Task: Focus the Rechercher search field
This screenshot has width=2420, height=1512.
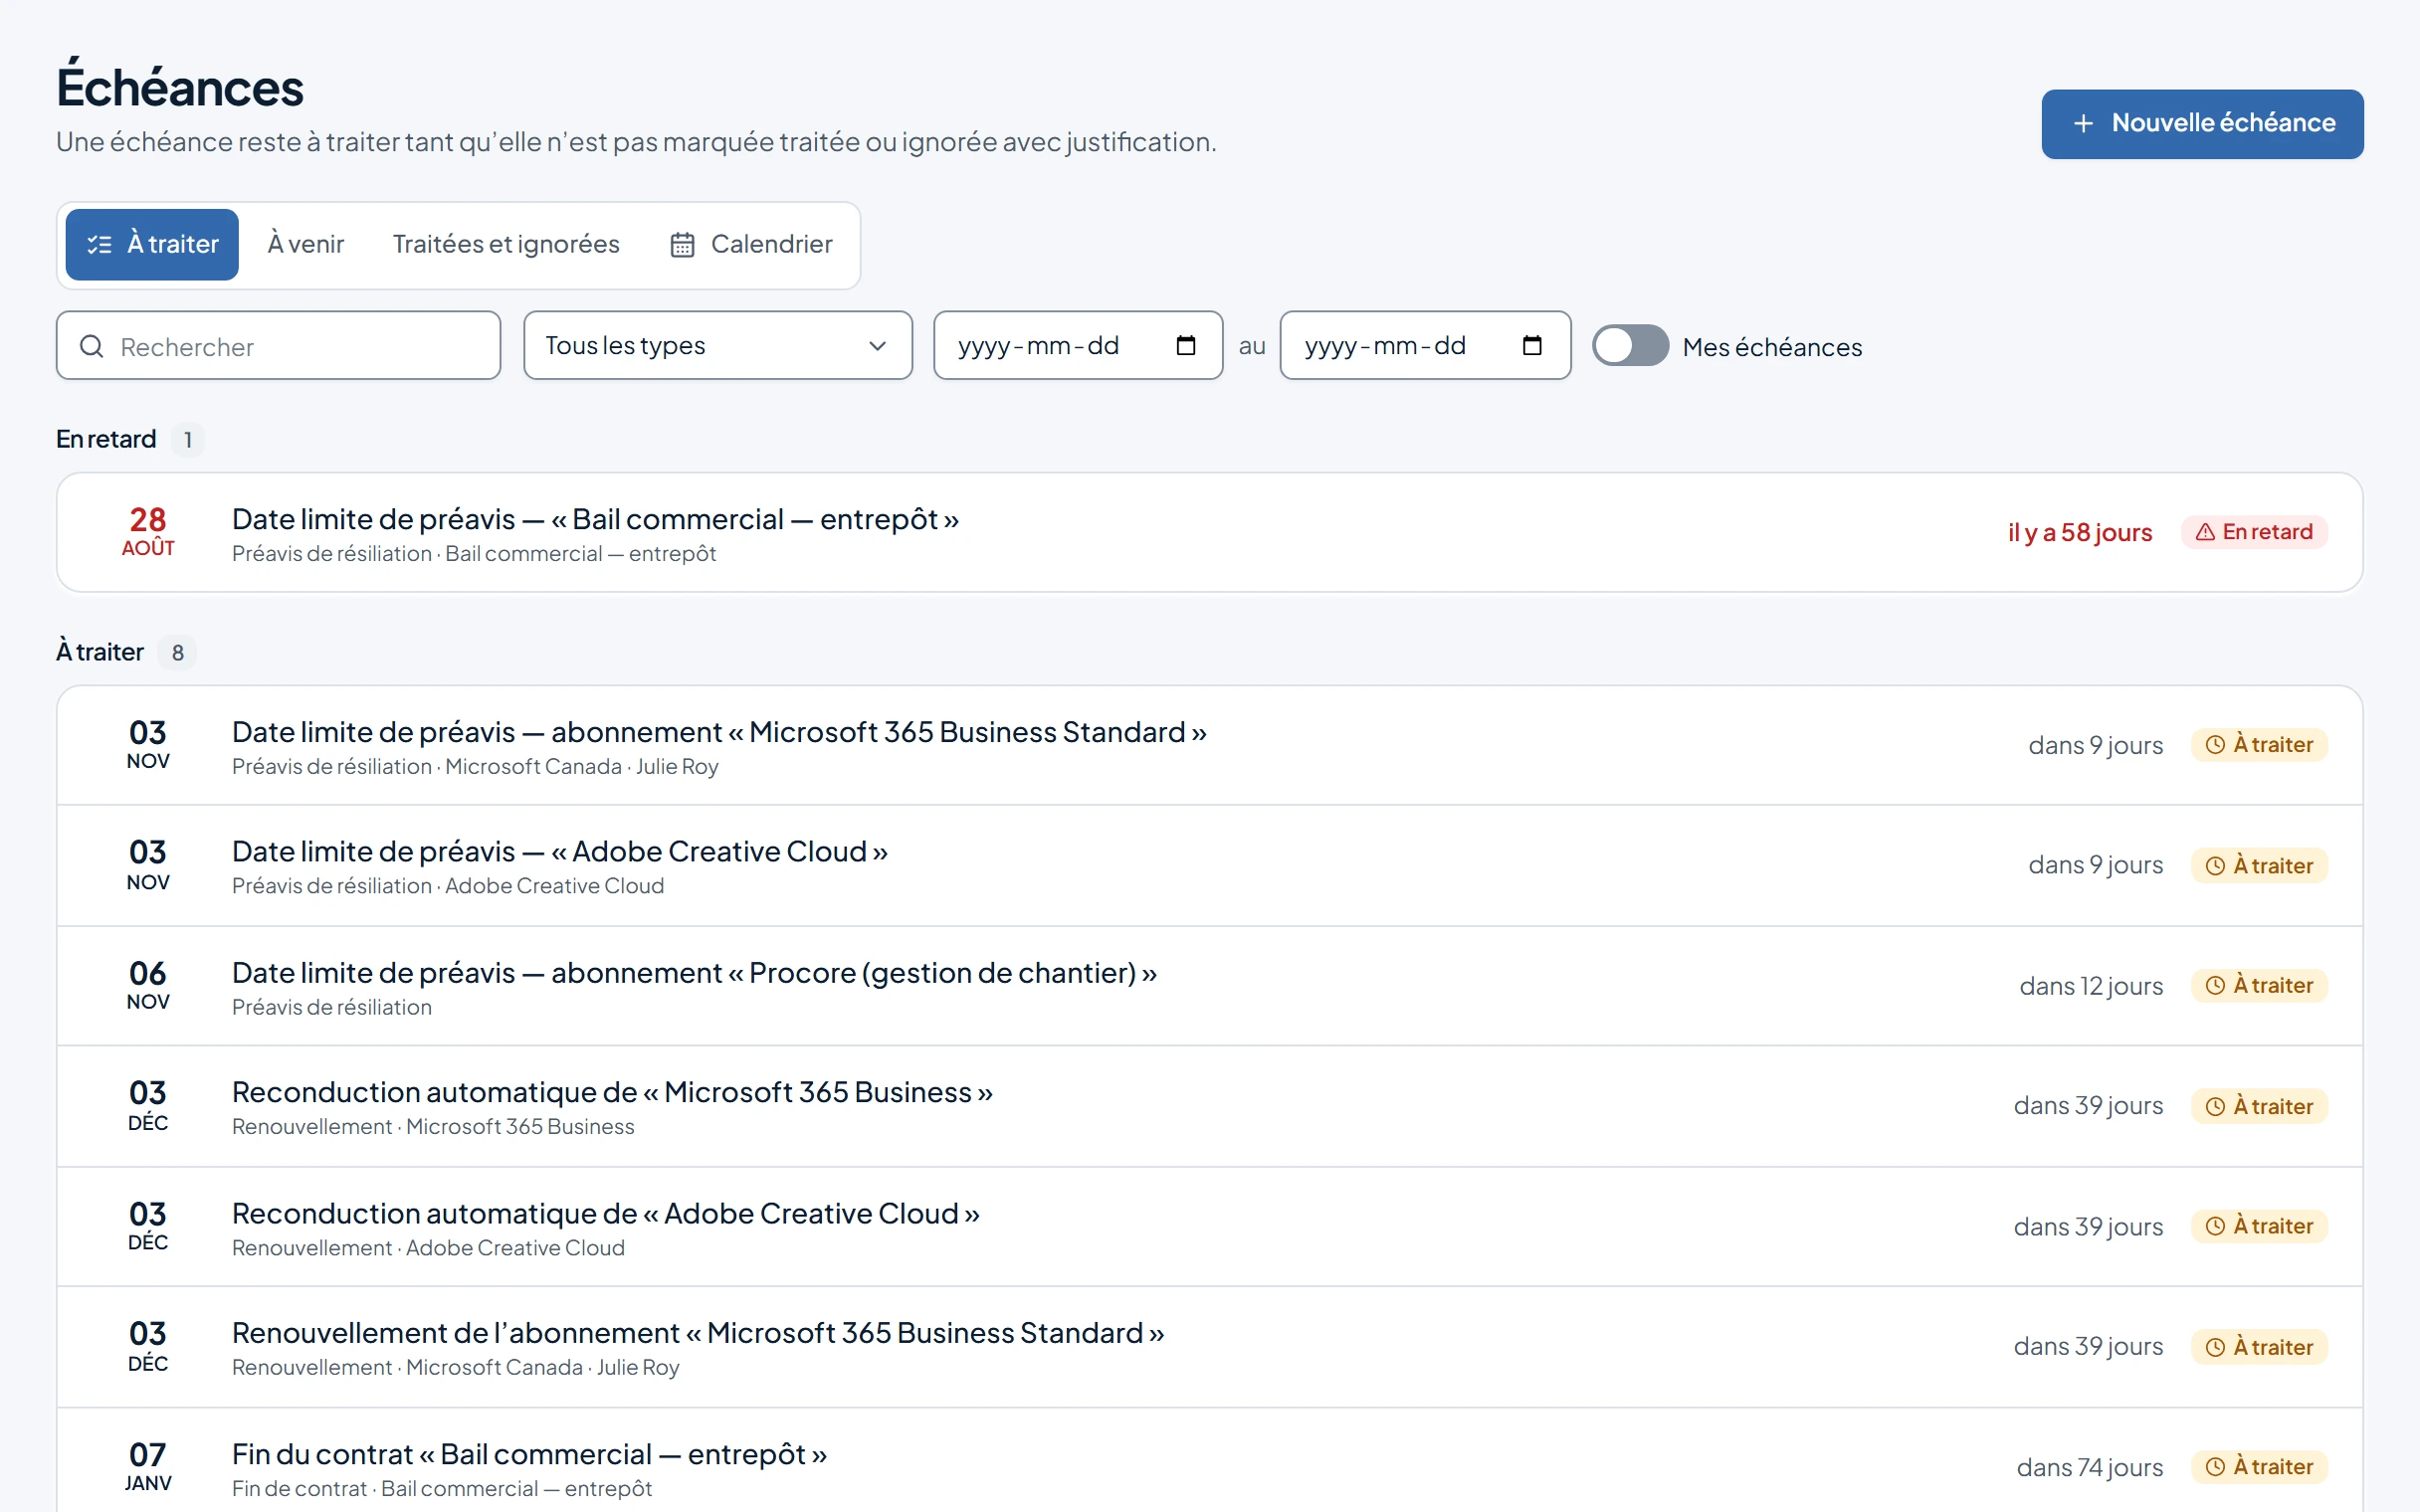Action: click(x=278, y=345)
